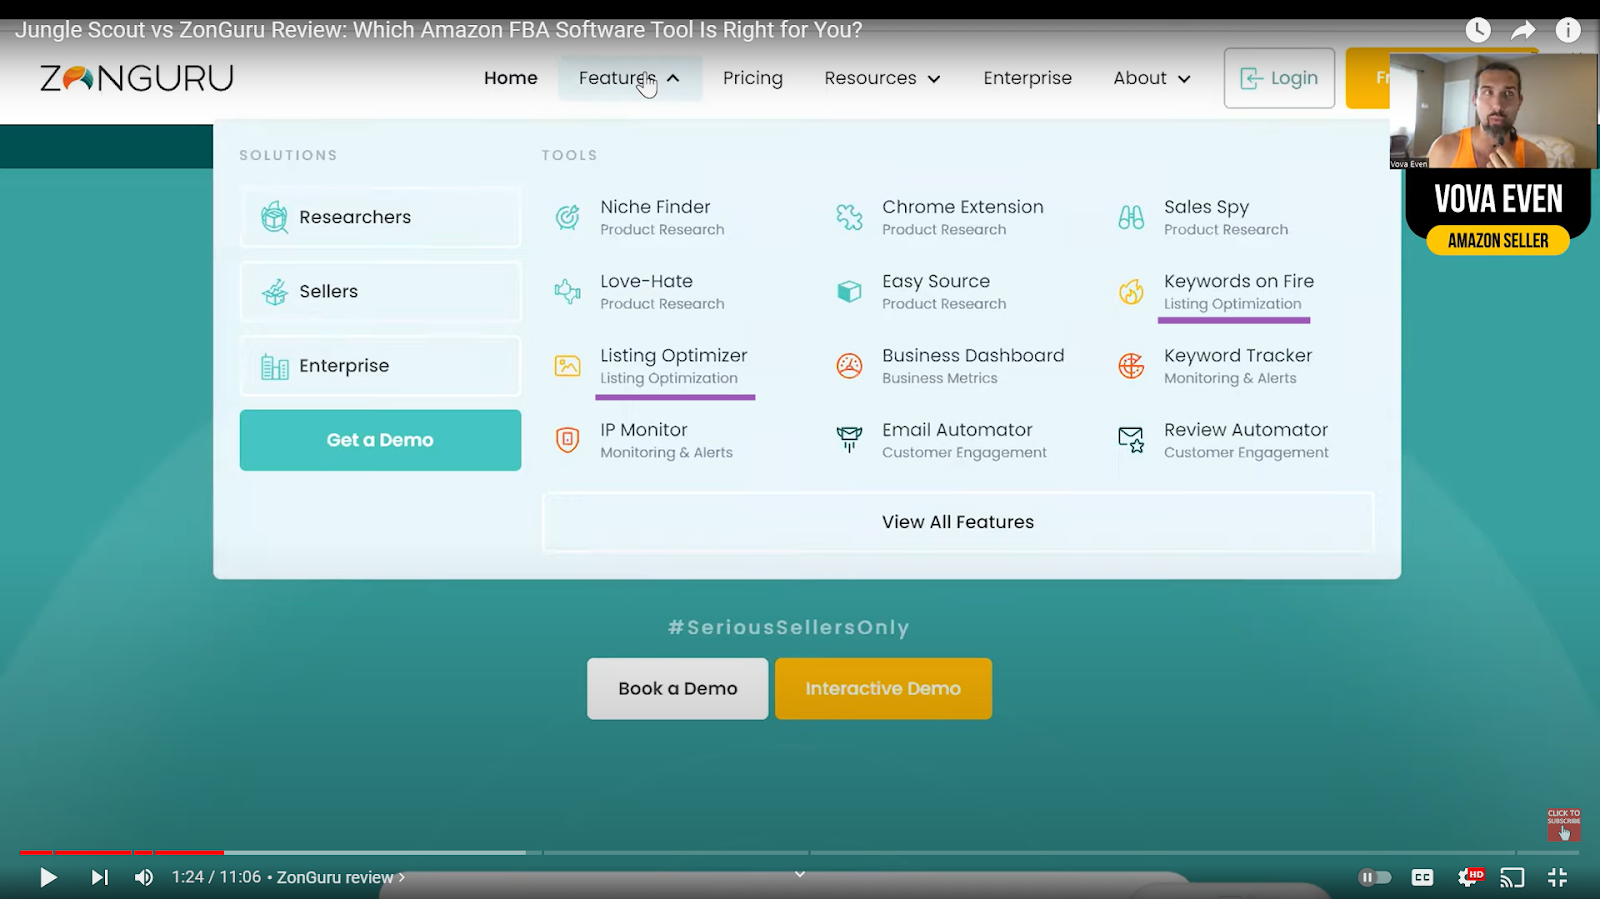Click the Book a Demo button

(677, 689)
